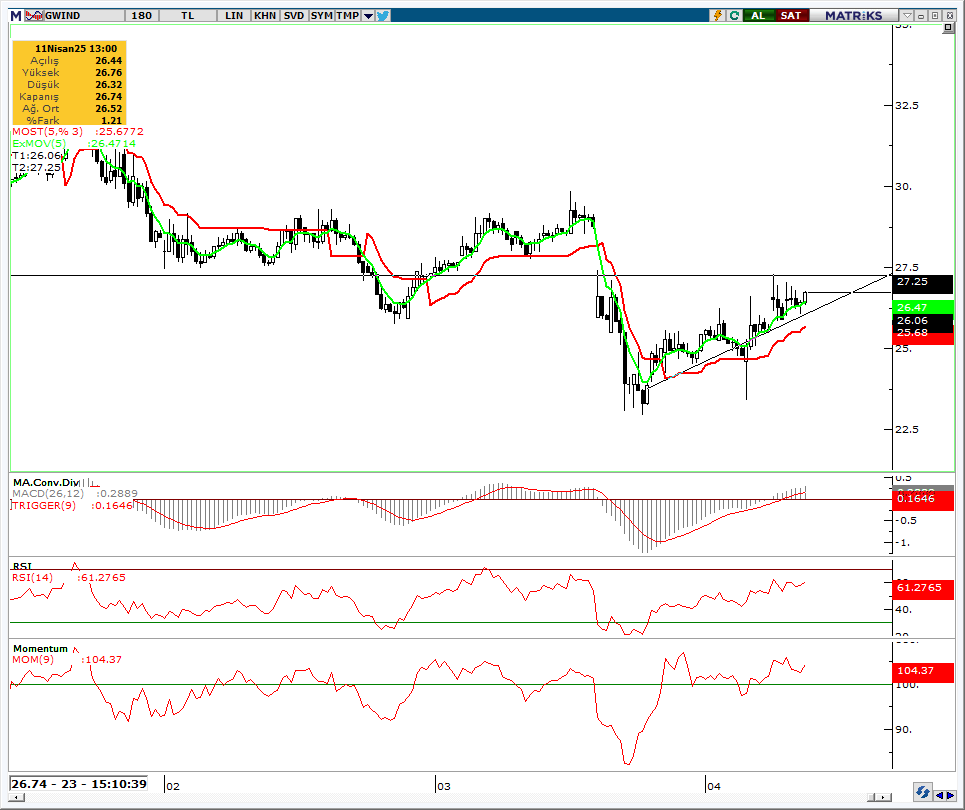The height and width of the screenshot is (810, 965).
Task: Click the T1:26.06 trend label
Action: click(x=37, y=156)
